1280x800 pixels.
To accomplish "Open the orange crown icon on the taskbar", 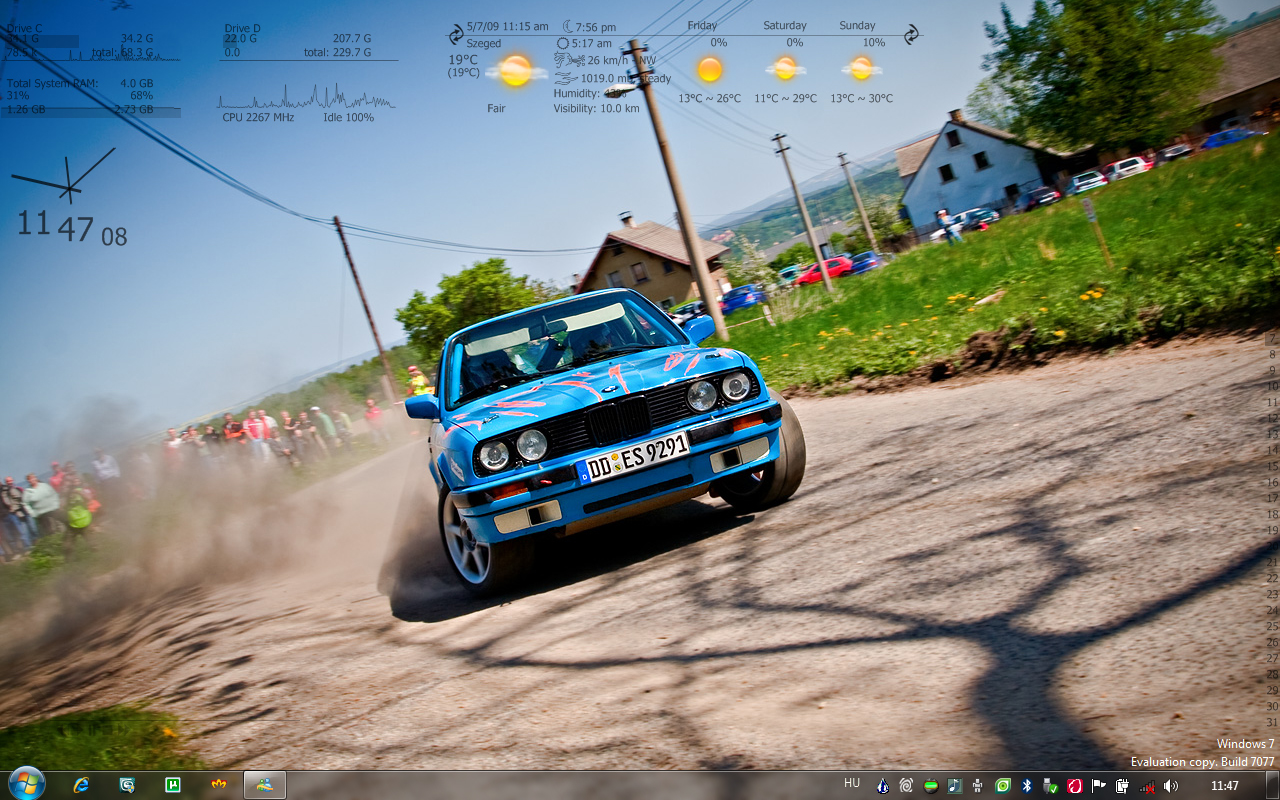I will pyautogui.click(x=219, y=785).
